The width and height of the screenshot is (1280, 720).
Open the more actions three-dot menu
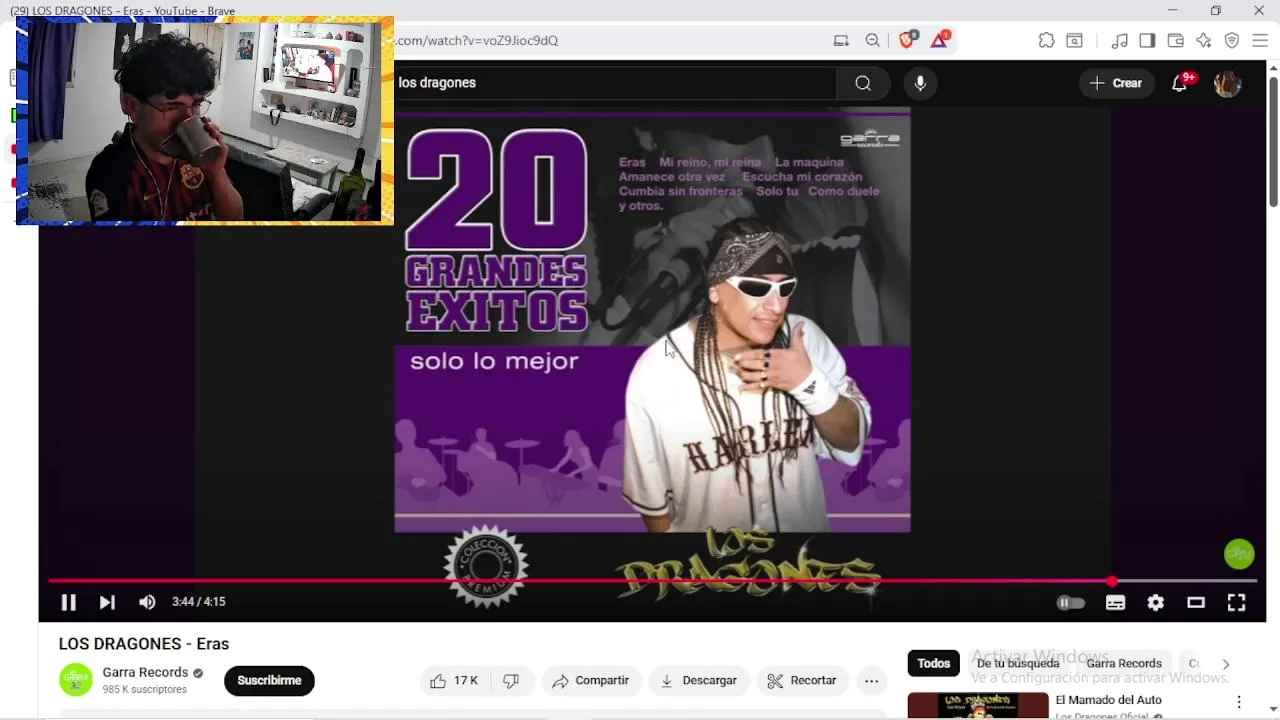click(x=872, y=681)
